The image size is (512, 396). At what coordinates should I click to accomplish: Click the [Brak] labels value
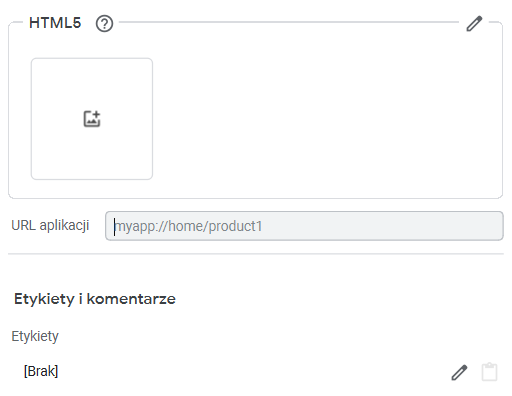coord(41,371)
